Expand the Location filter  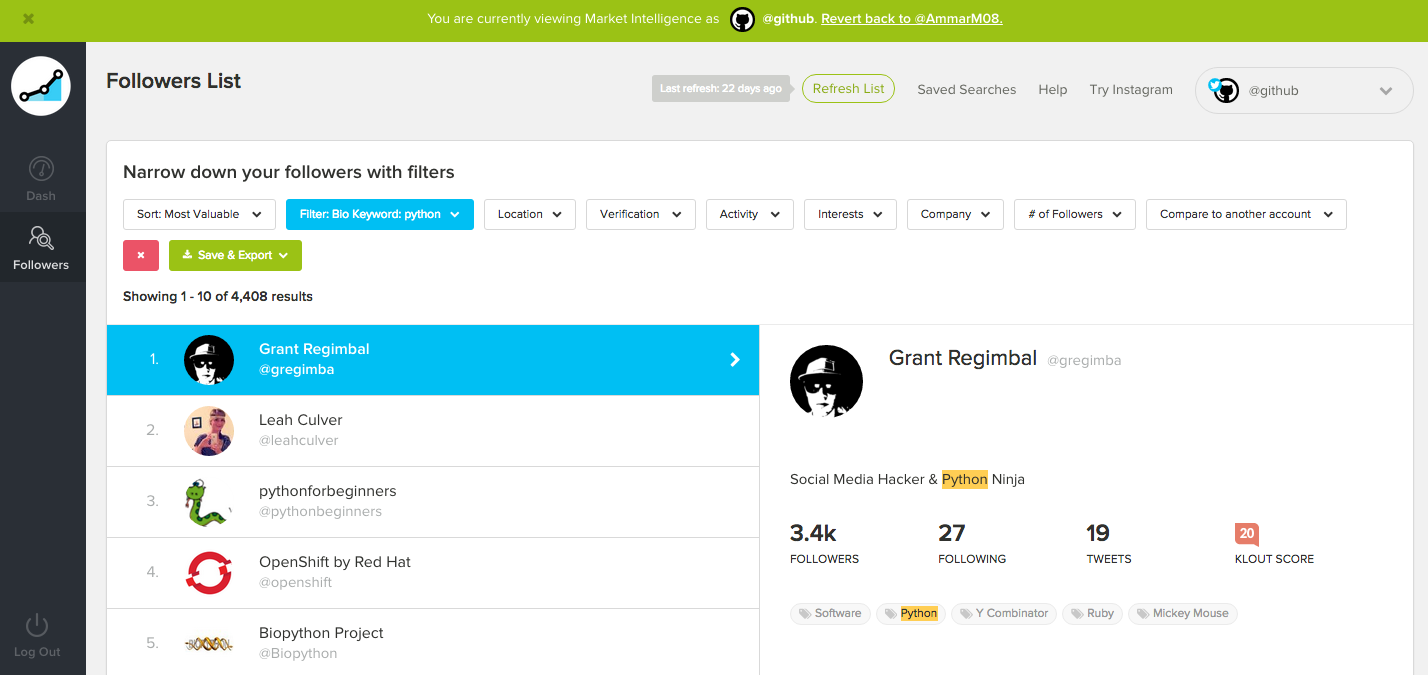tap(529, 214)
